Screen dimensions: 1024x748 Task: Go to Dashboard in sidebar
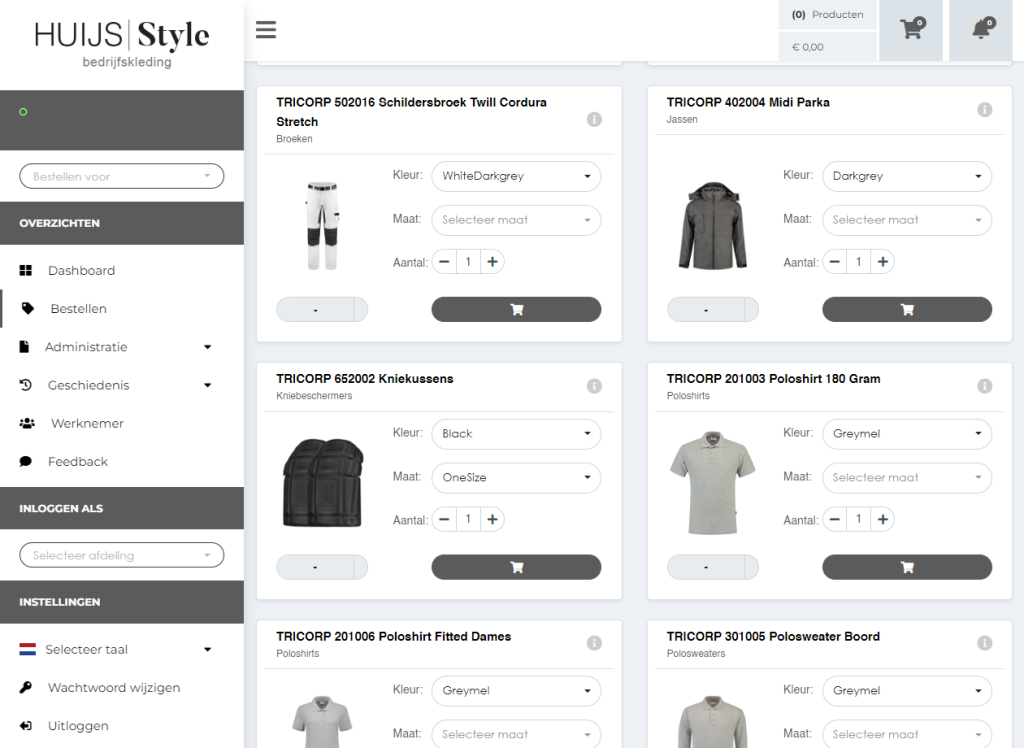pos(81,270)
